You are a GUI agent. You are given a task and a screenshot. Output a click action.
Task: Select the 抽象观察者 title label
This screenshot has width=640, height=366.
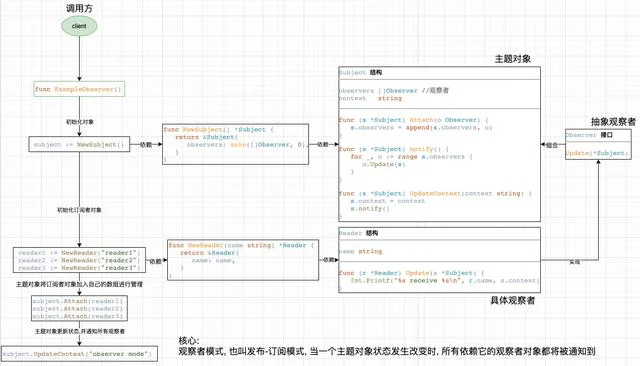point(613,122)
